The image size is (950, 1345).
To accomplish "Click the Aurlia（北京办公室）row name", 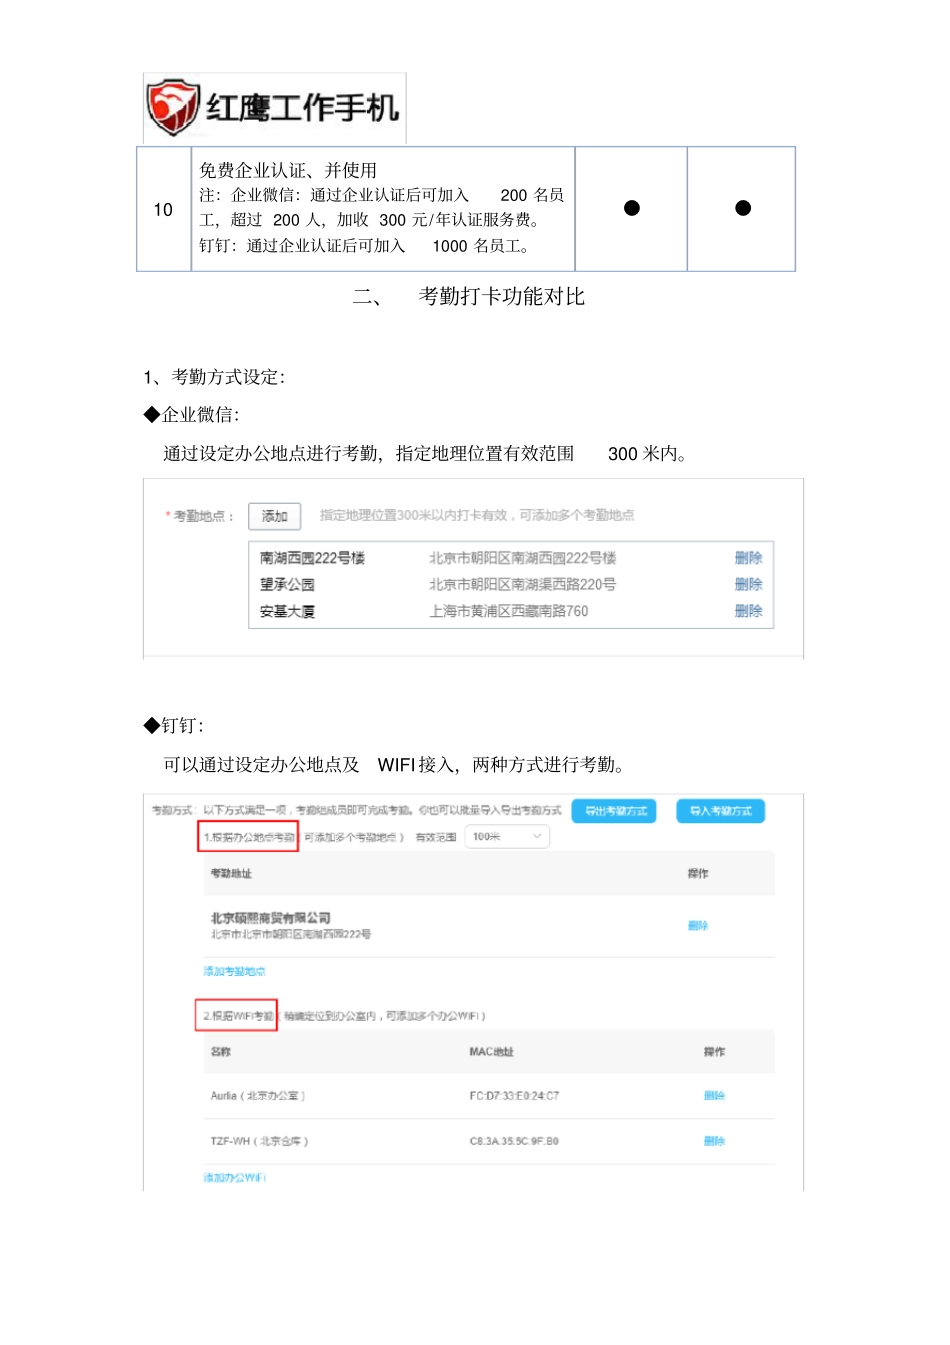I will pos(258,1096).
